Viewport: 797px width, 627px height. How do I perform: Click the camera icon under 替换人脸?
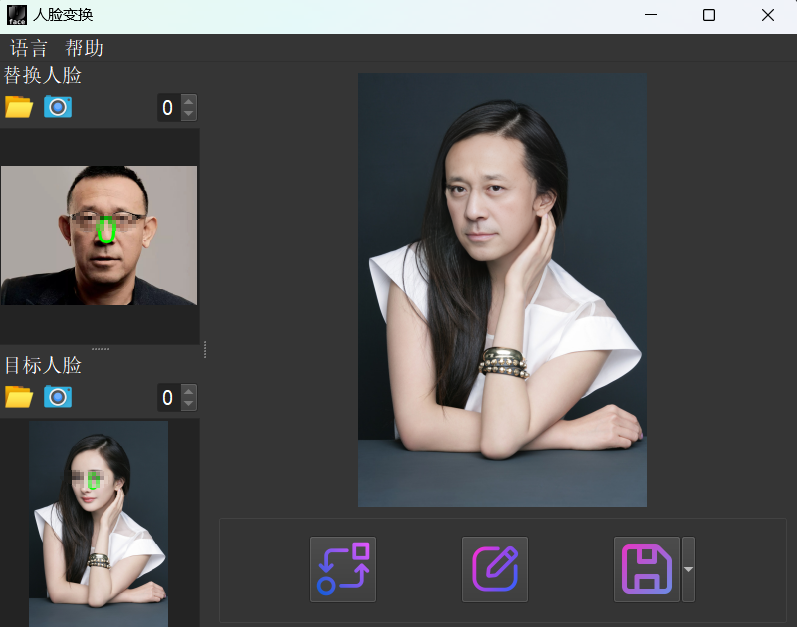pyautogui.click(x=58, y=107)
